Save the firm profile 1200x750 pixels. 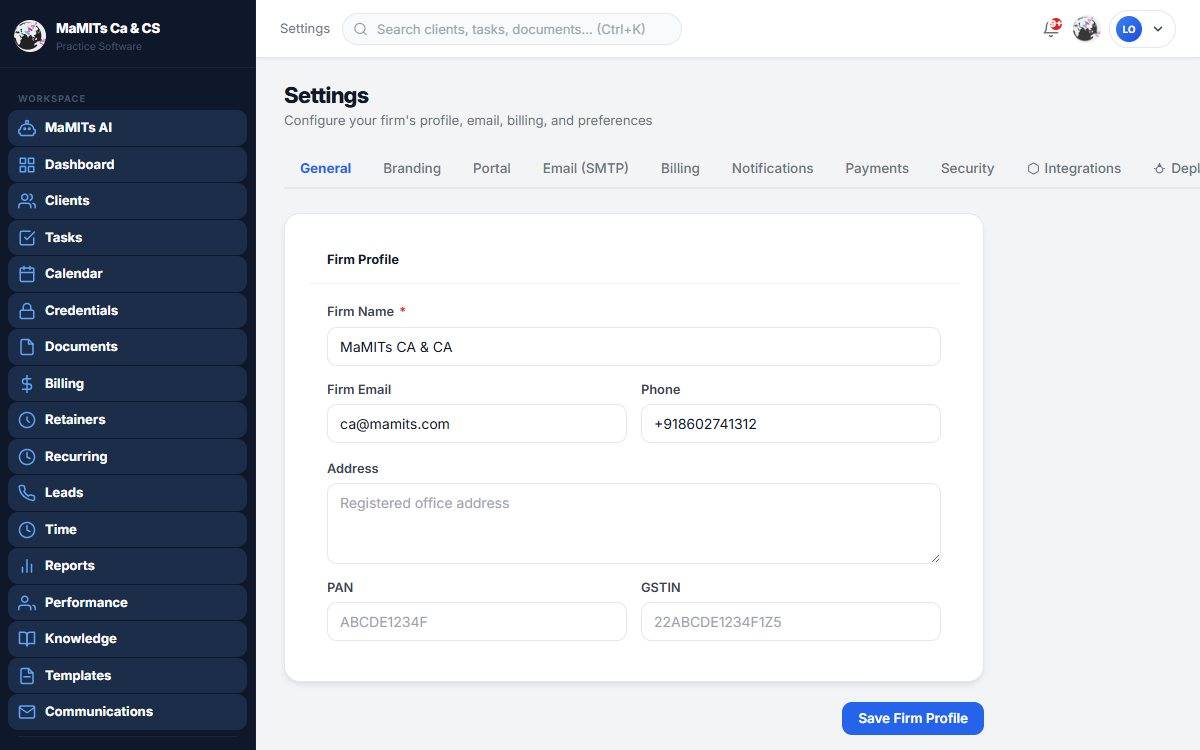tap(913, 718)
